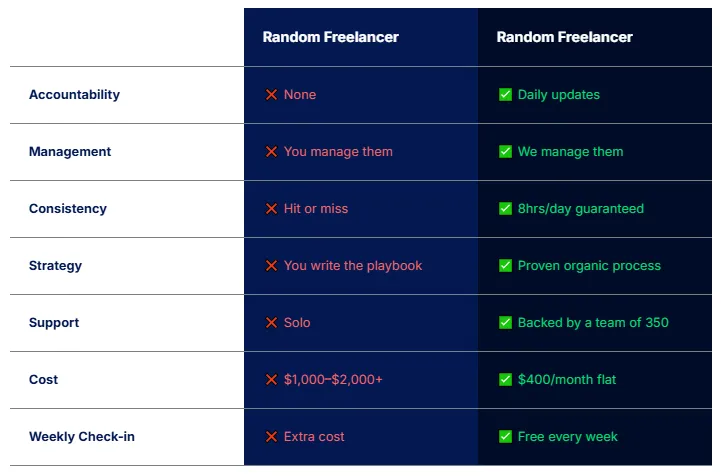Click green check beside Backed by a team of 350

tap(505, 323)
